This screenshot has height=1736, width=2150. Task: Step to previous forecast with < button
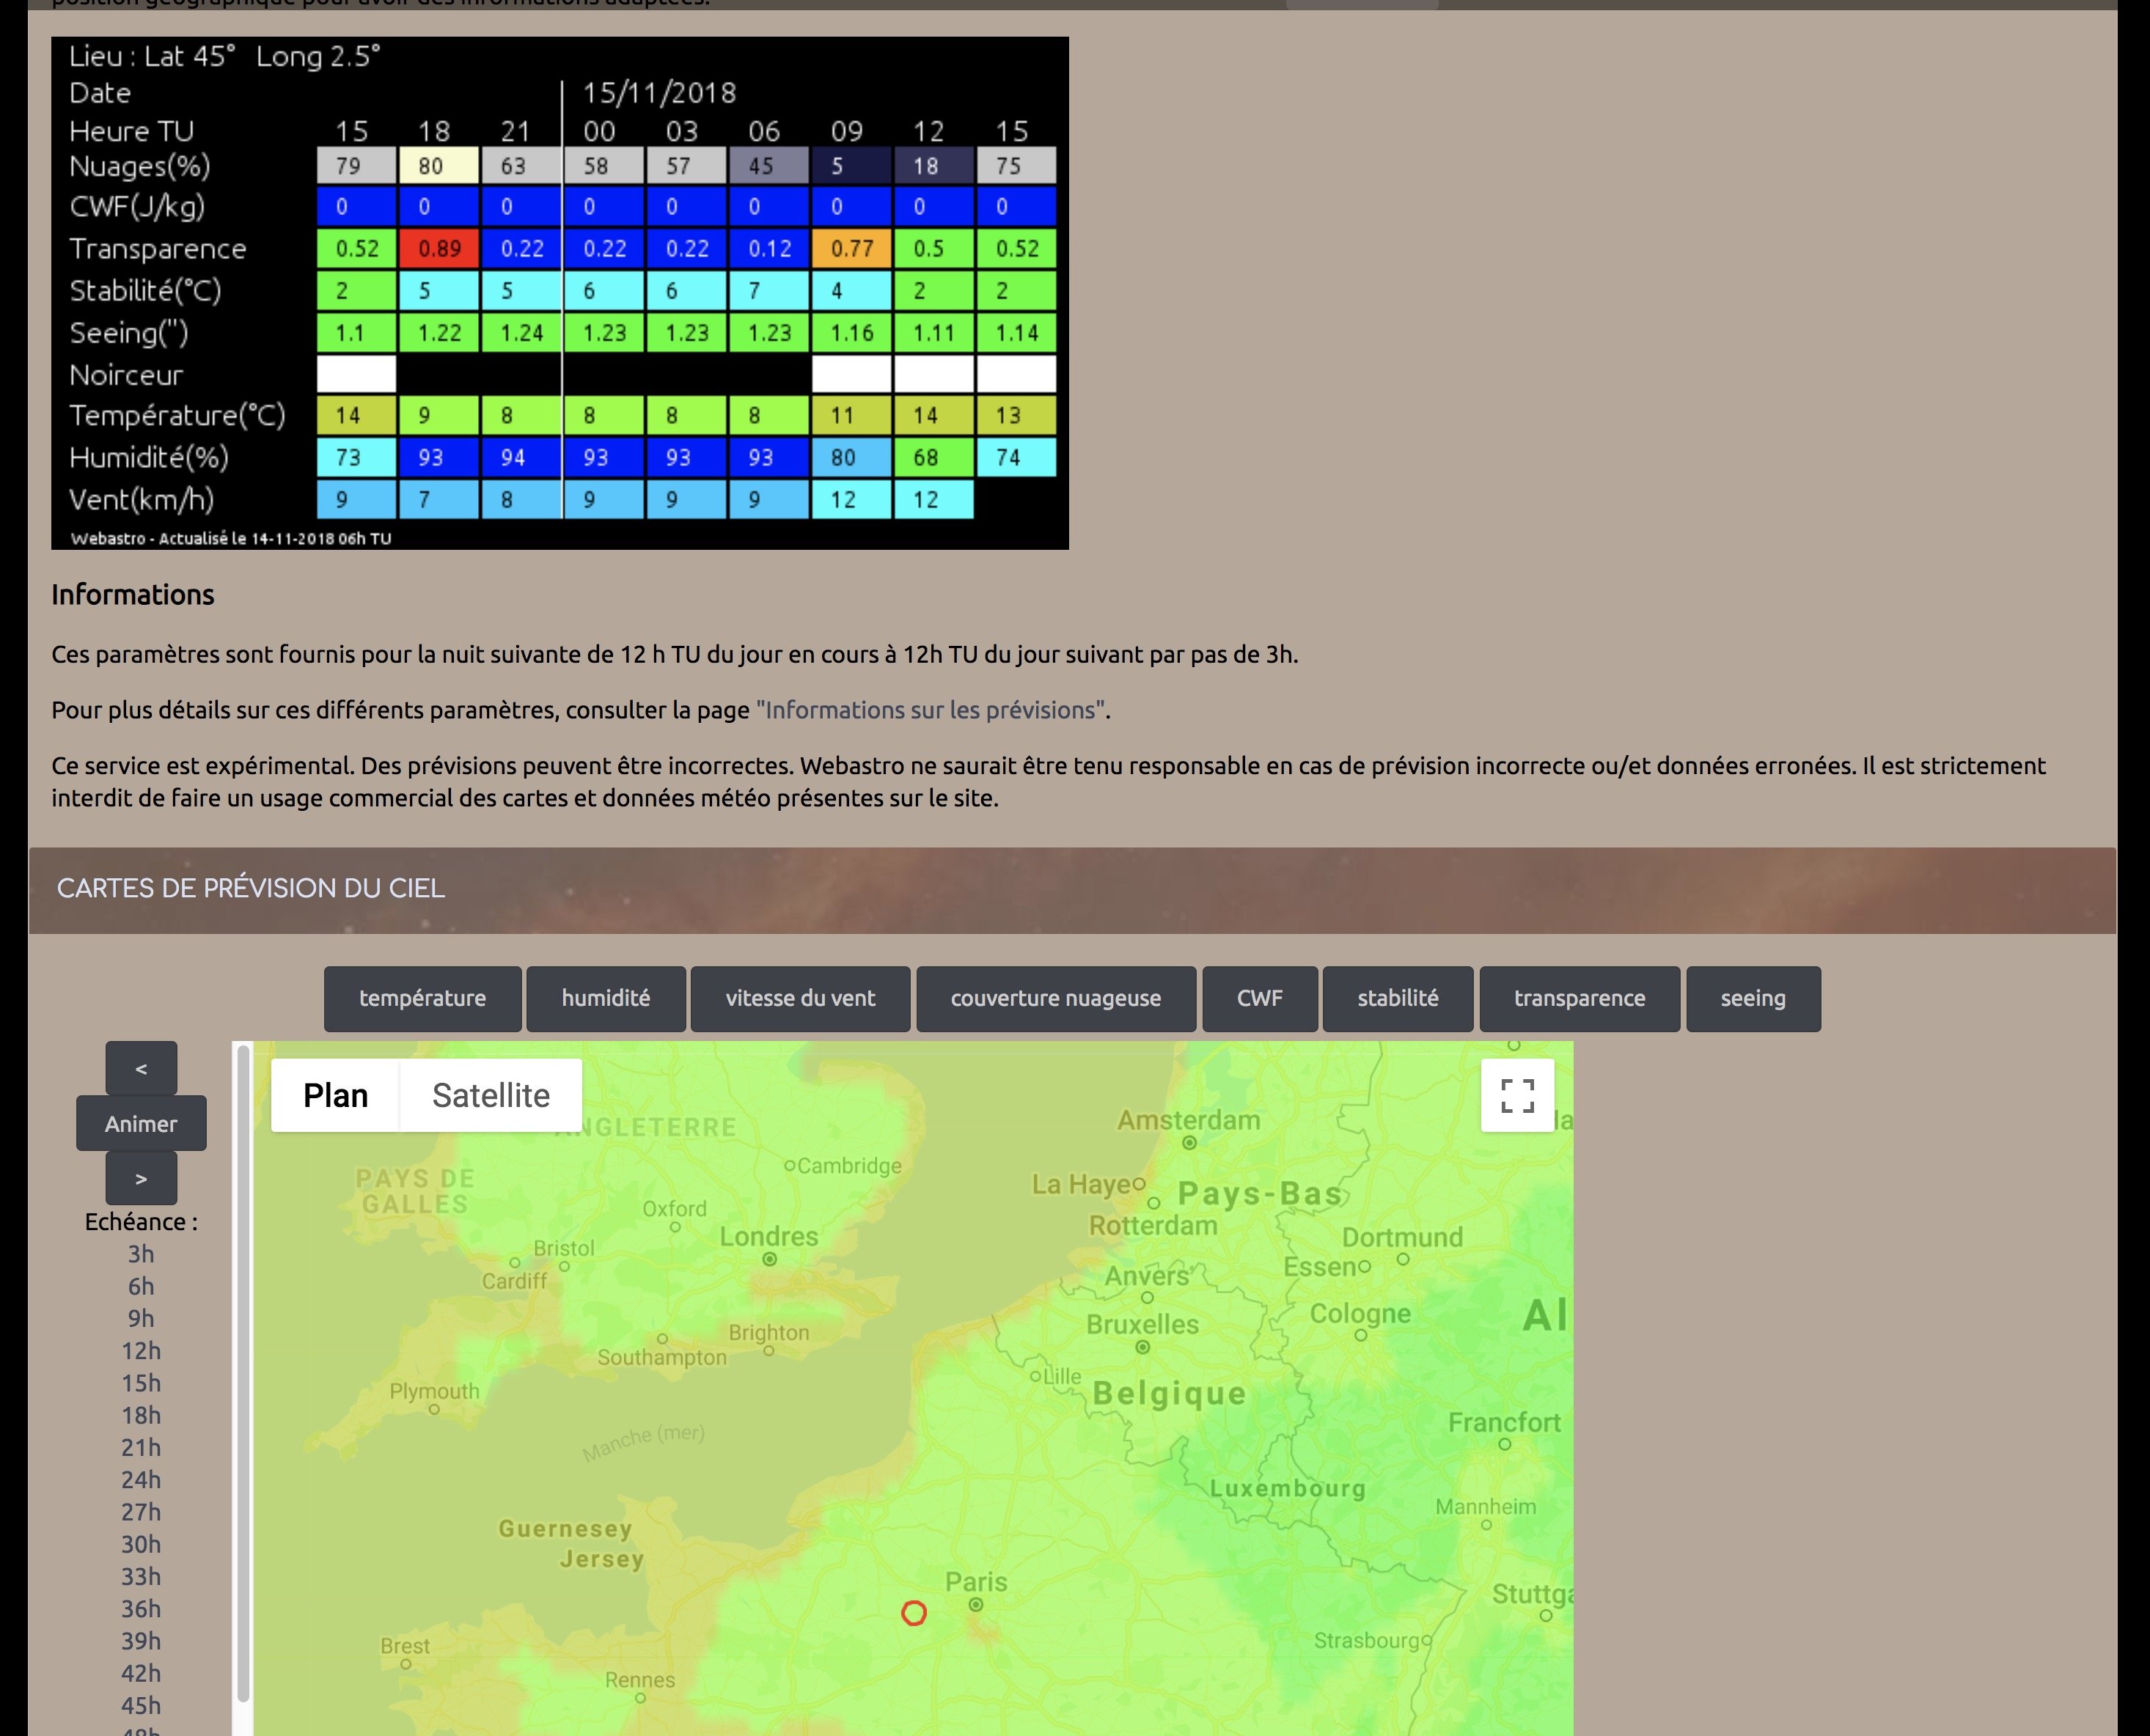(141, 1069)
